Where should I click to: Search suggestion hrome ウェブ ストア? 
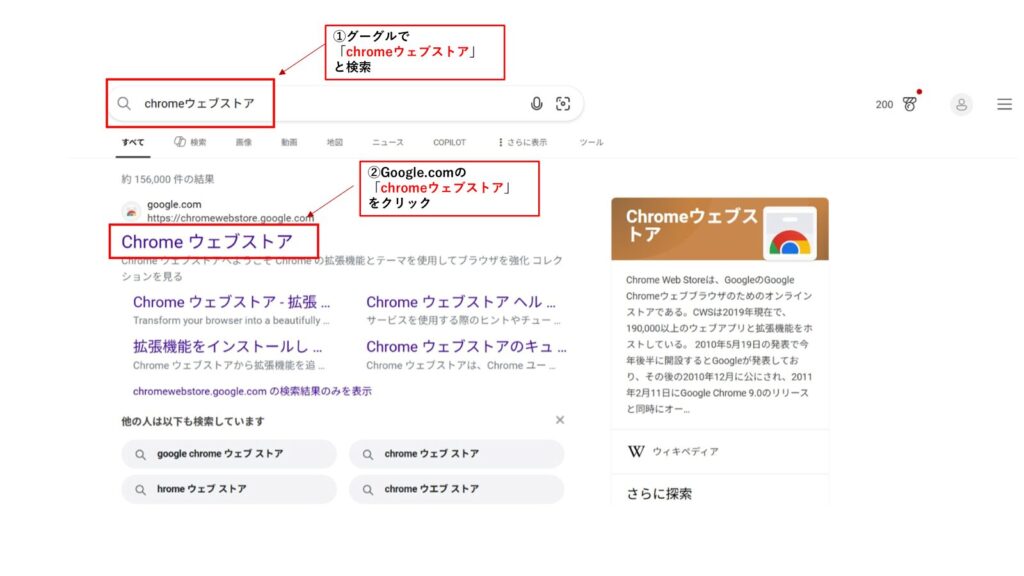point(229,489)
